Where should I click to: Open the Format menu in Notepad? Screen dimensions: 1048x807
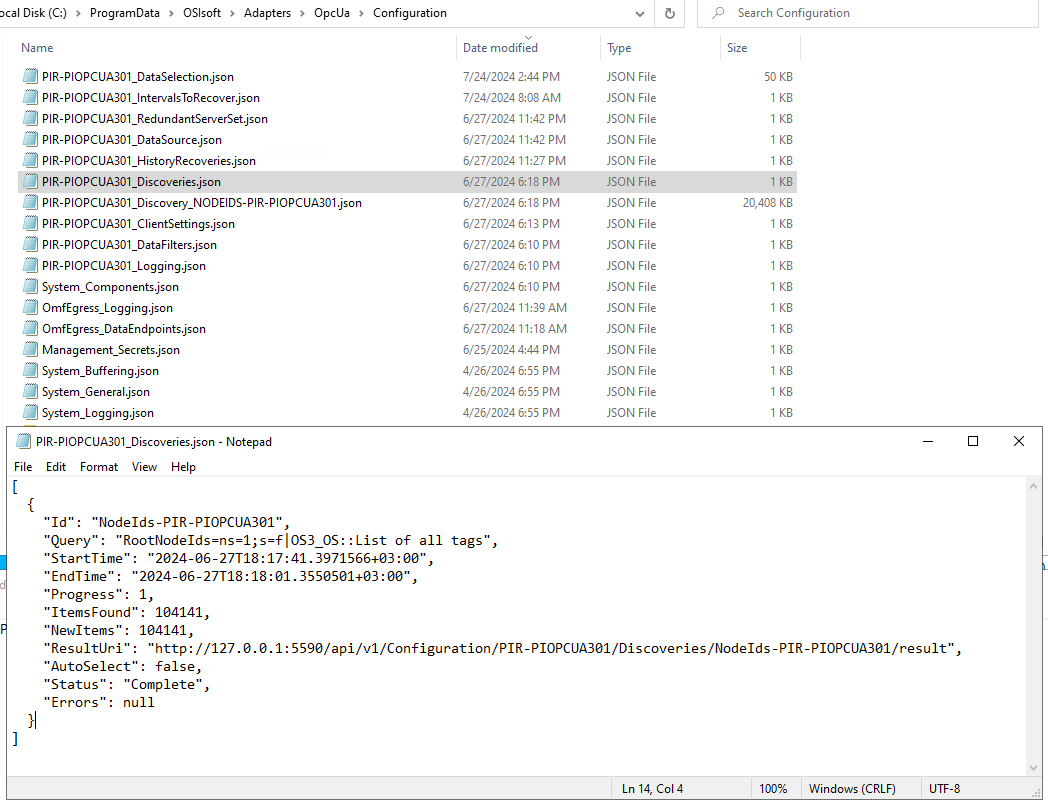tap(99, 467)
